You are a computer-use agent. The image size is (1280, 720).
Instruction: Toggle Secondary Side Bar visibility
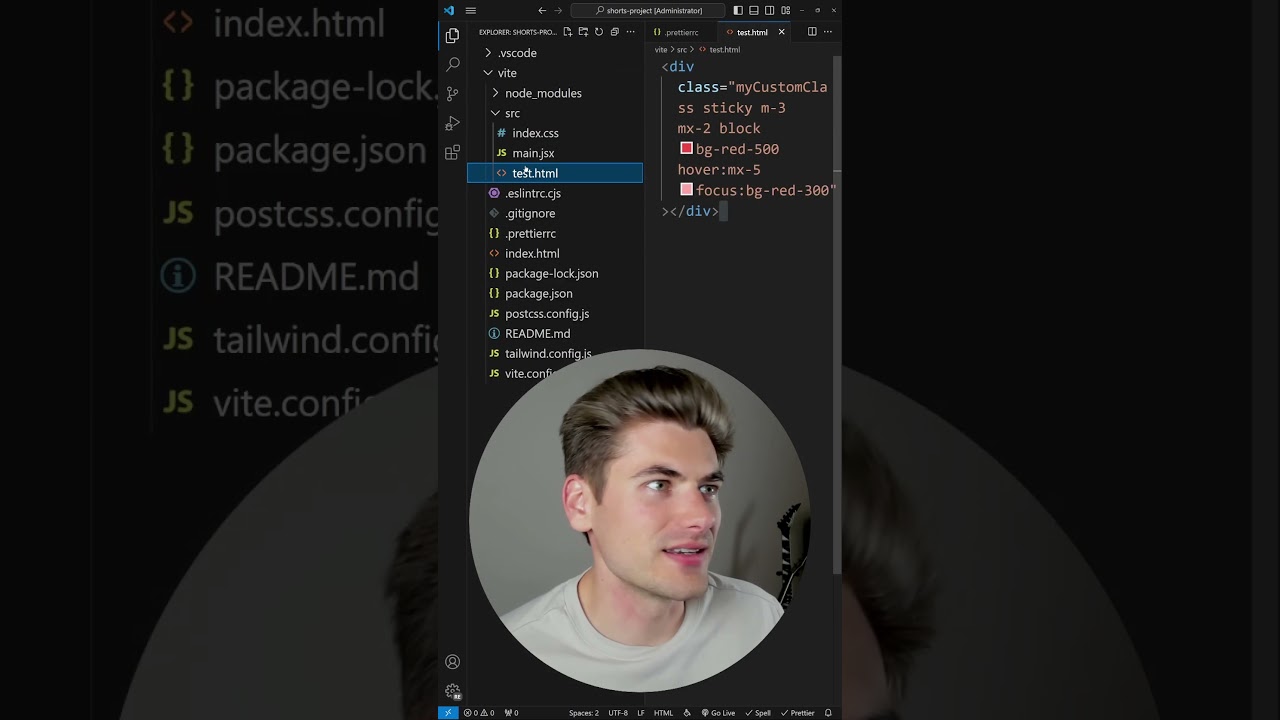(769, 10)
